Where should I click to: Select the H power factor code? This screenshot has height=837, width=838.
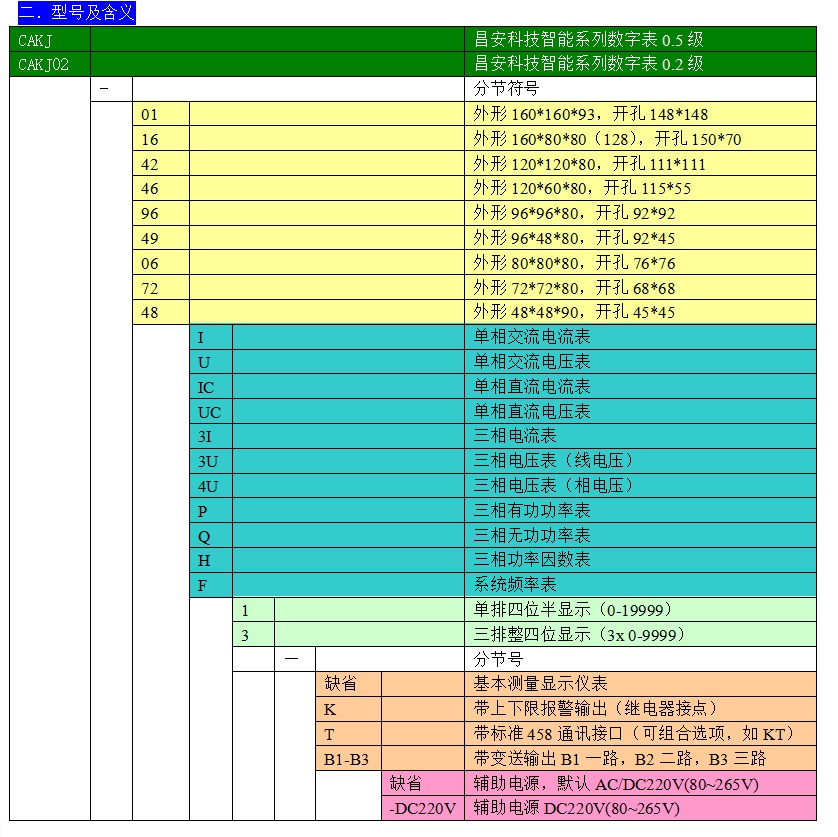(x=210, y=560)
